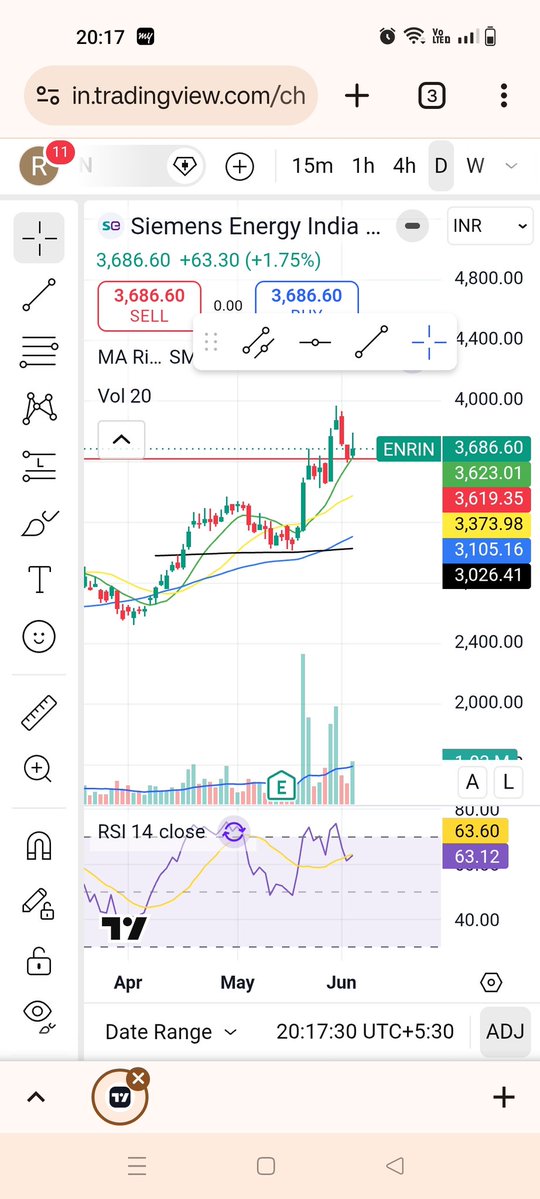Pick the crosshair tool in popup toolbar
The height and width of the screenshot is (1199, 540).
(x=428, y=342)
